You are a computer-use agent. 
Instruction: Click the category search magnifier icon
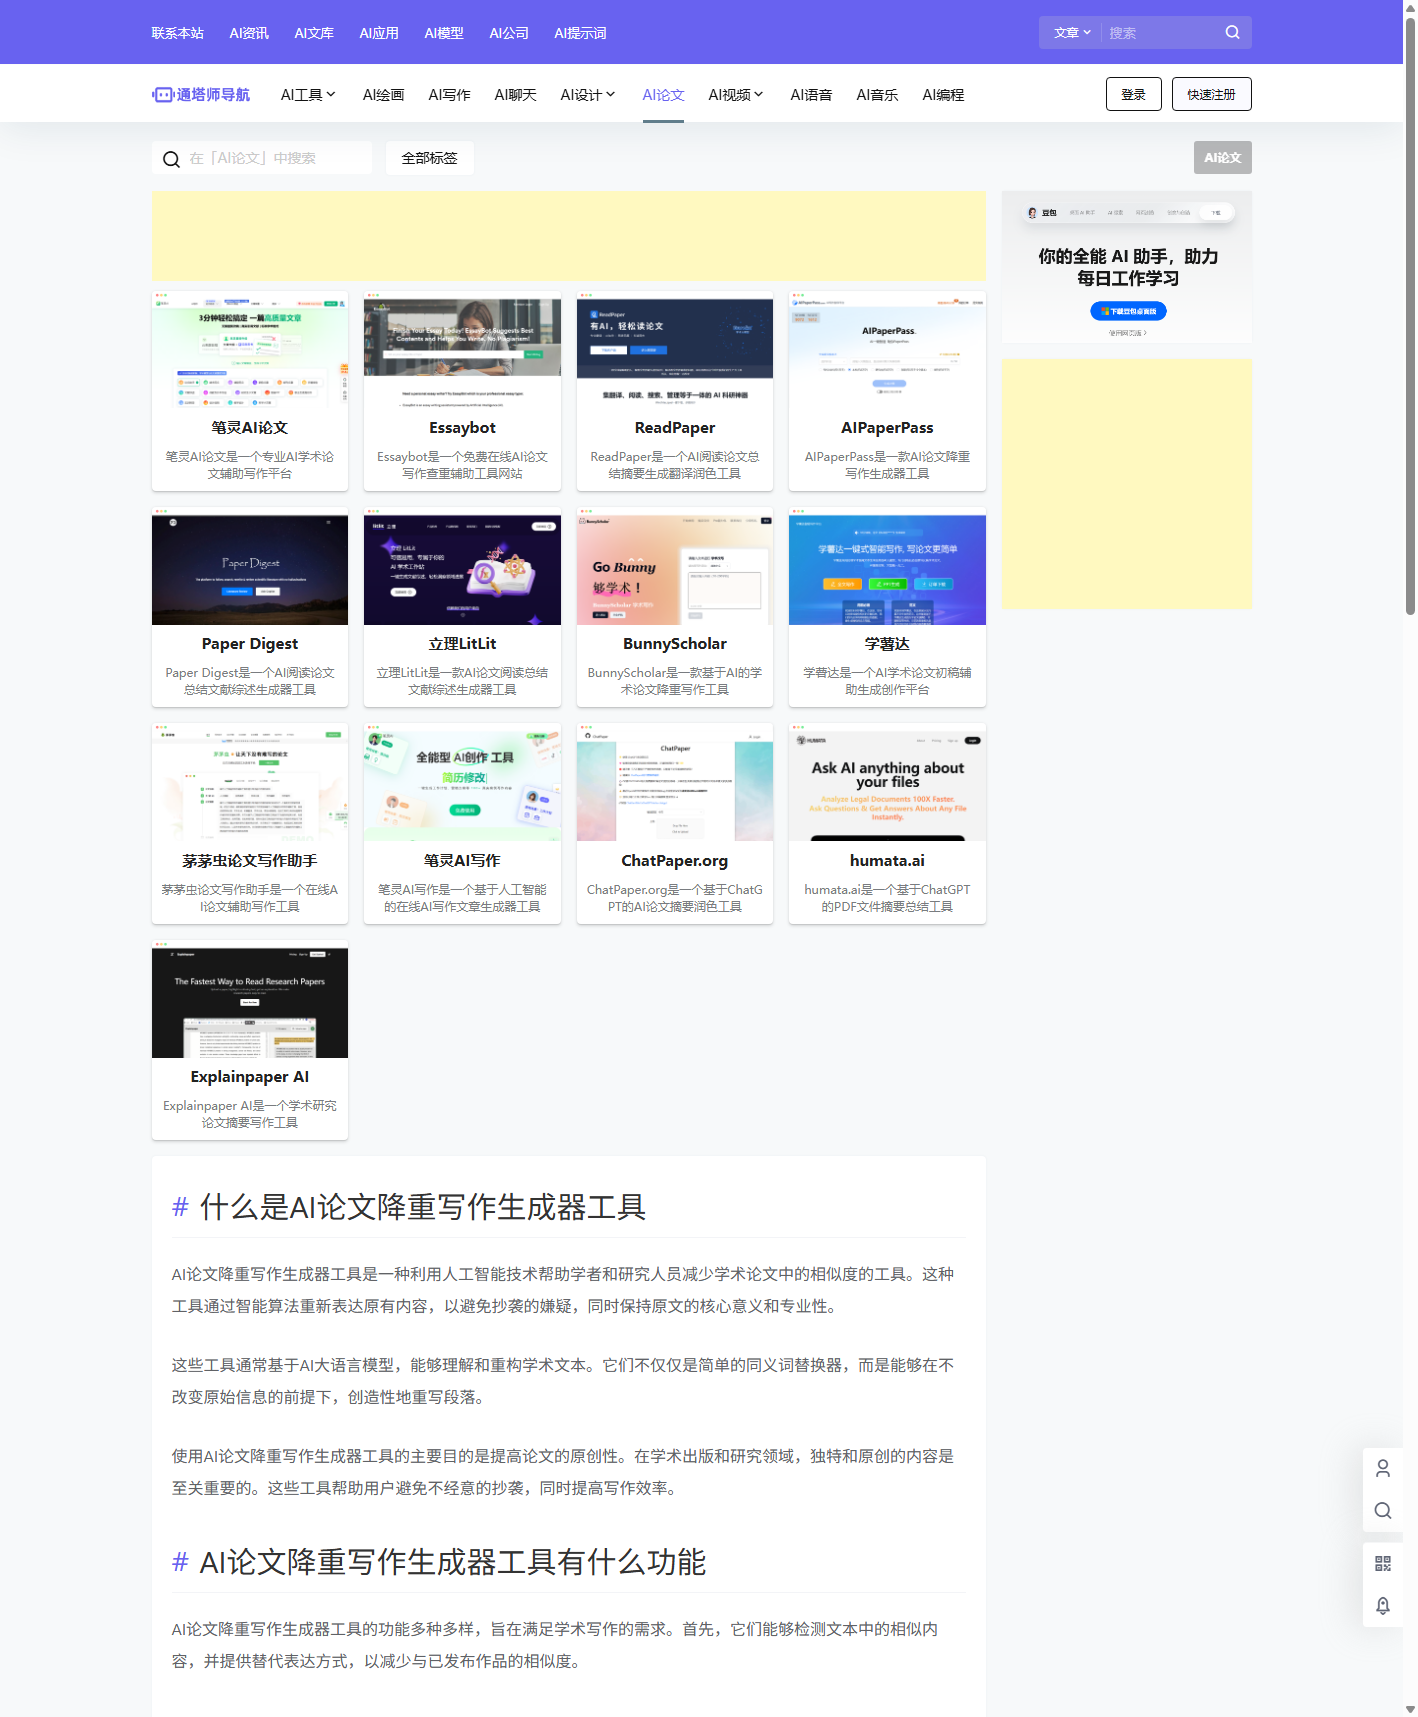(171, 159)
